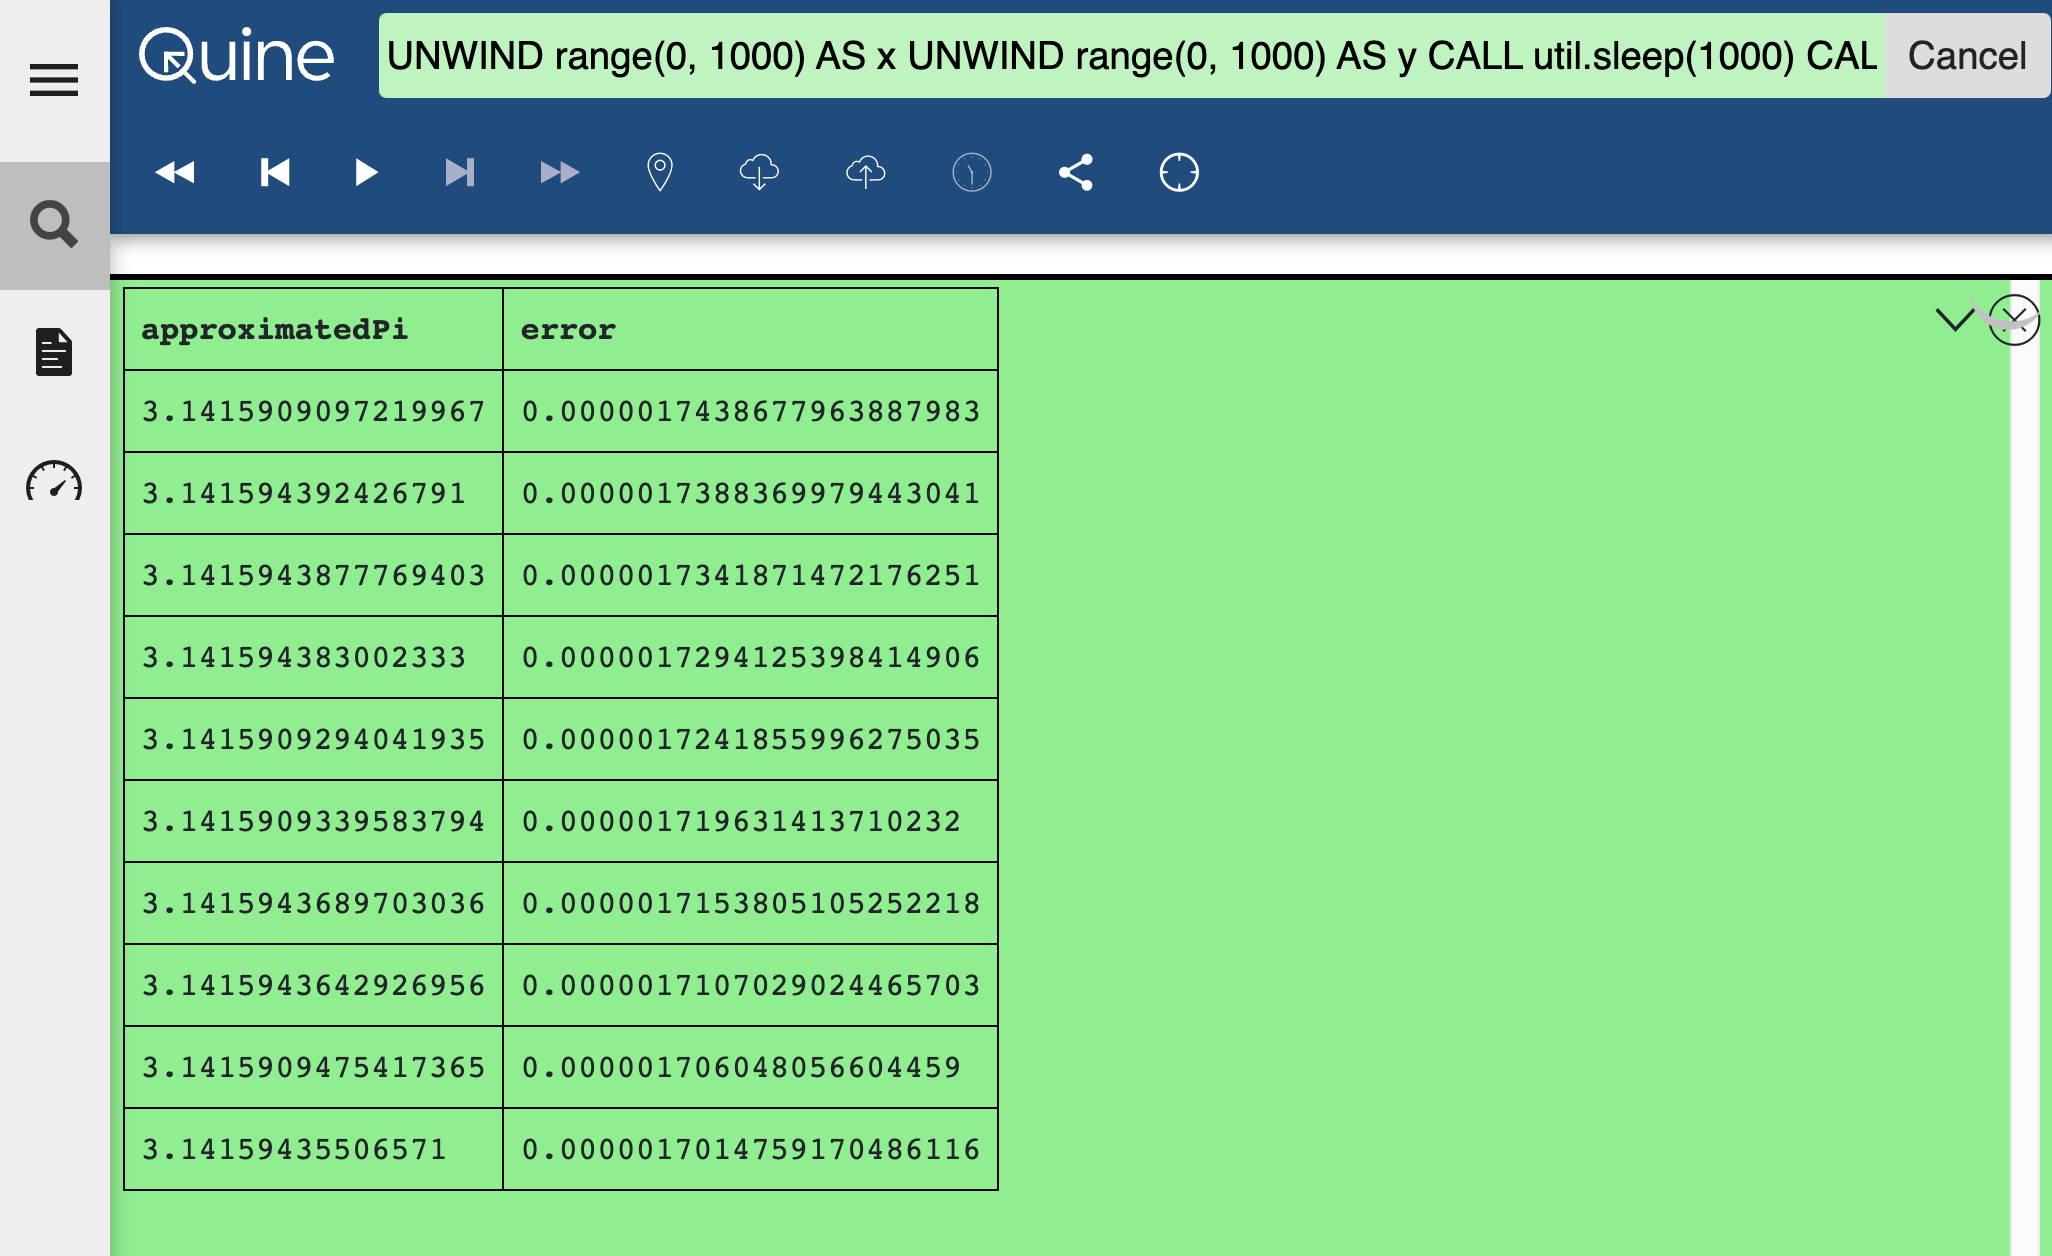
Task: Click the results panel vertical scrollbar
Action: click(x=2024, y=760)
